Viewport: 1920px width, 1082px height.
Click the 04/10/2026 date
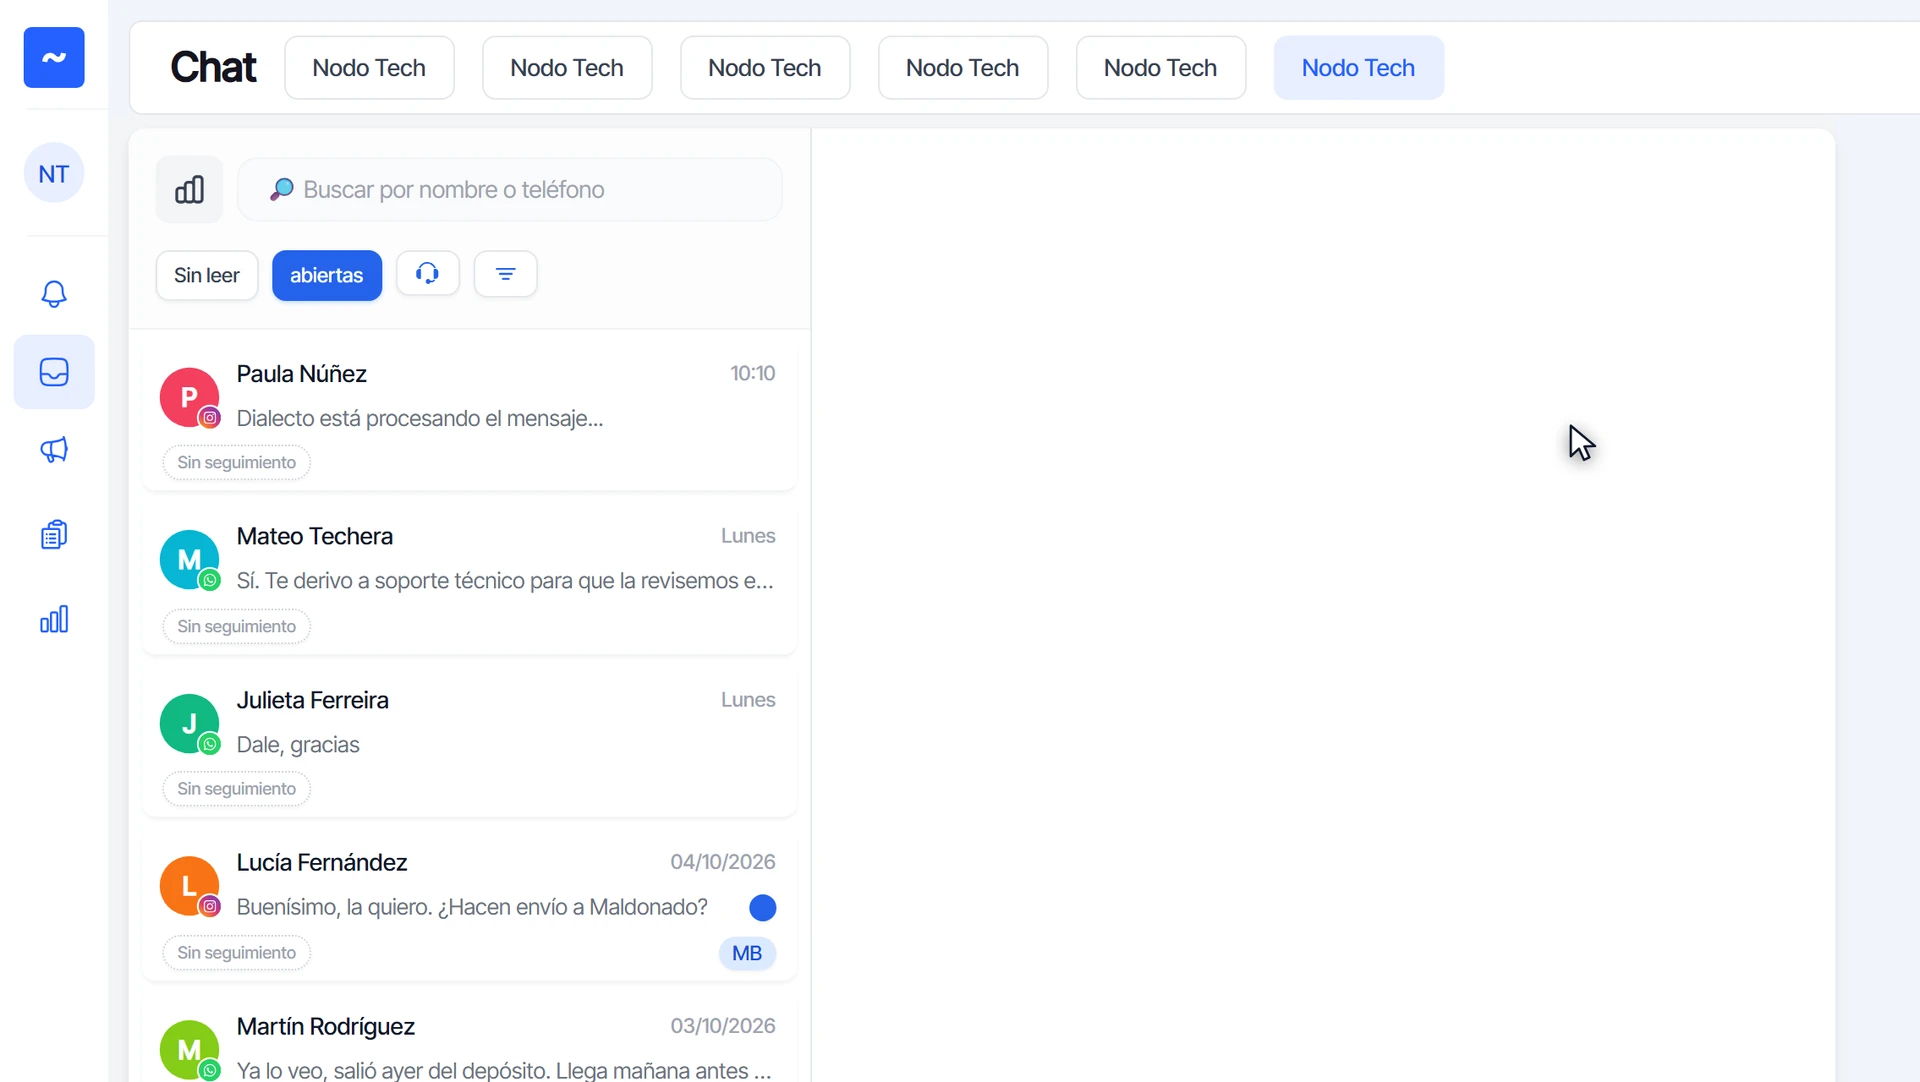pos(723,862)
